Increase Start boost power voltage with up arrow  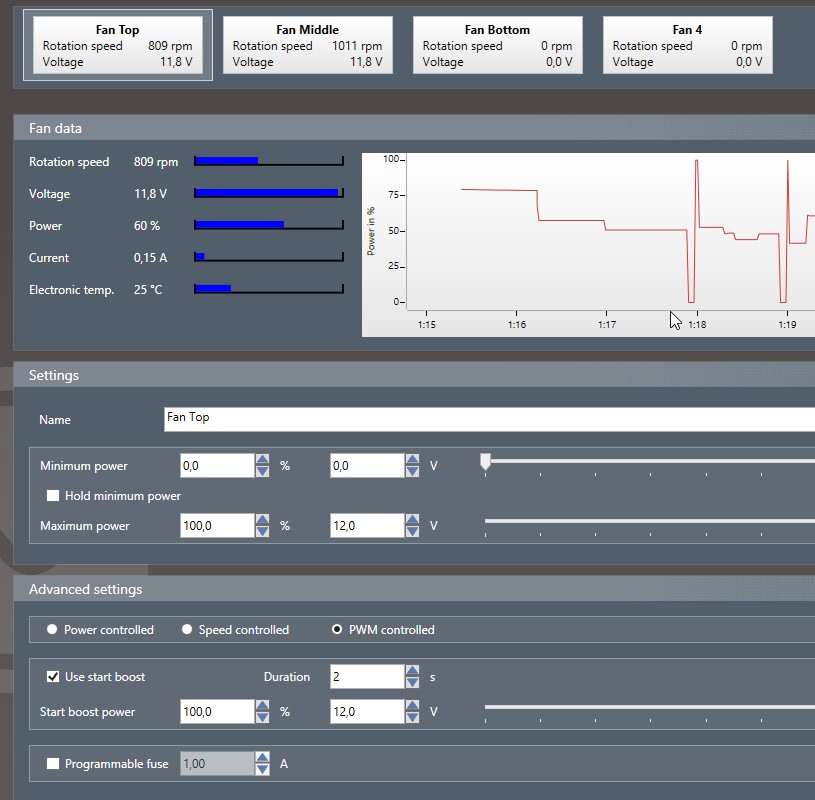click(413, 705)
